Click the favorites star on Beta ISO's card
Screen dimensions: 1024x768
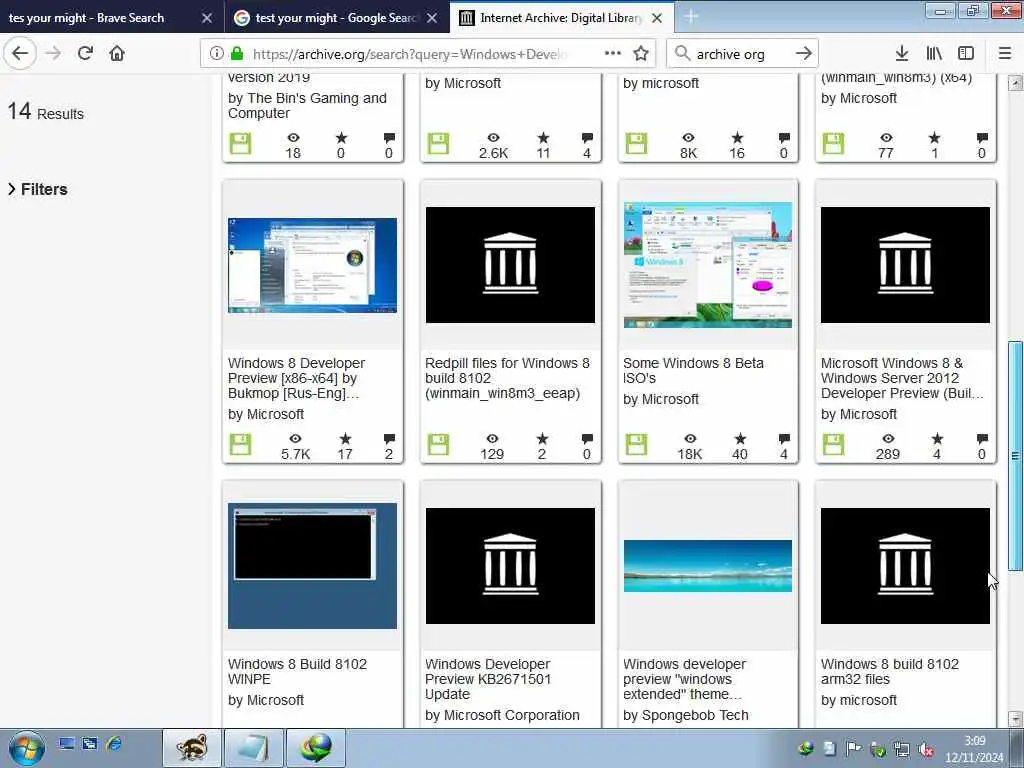pyautogui.click(x=740, y=438)
